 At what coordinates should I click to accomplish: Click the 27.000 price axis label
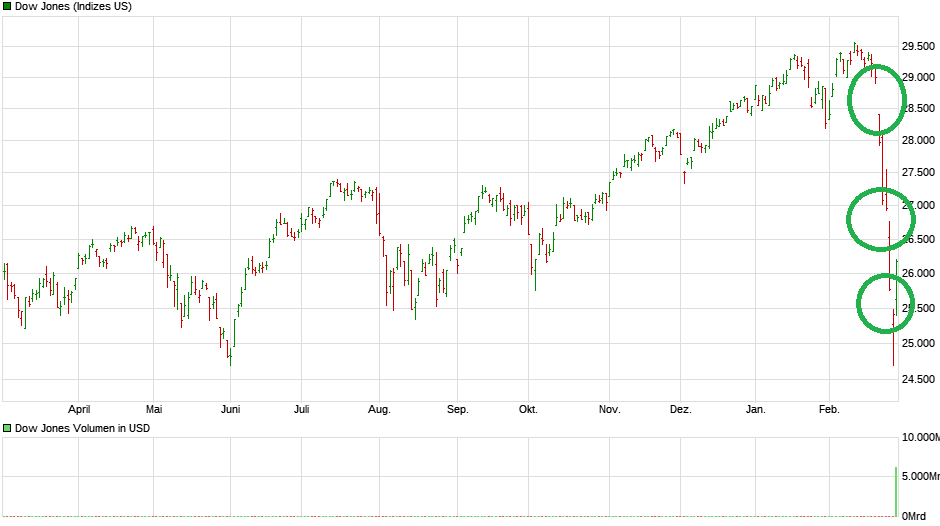(x=919, y=206)
